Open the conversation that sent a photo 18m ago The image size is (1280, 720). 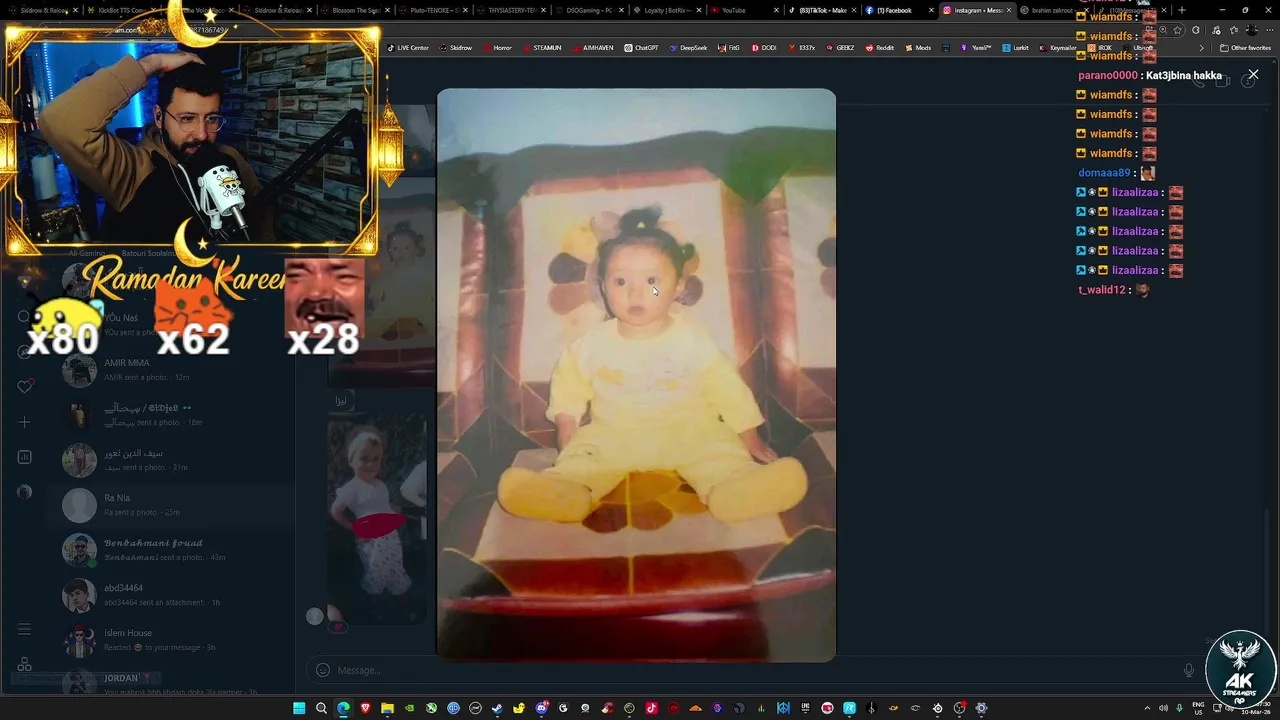pos(170,415)
